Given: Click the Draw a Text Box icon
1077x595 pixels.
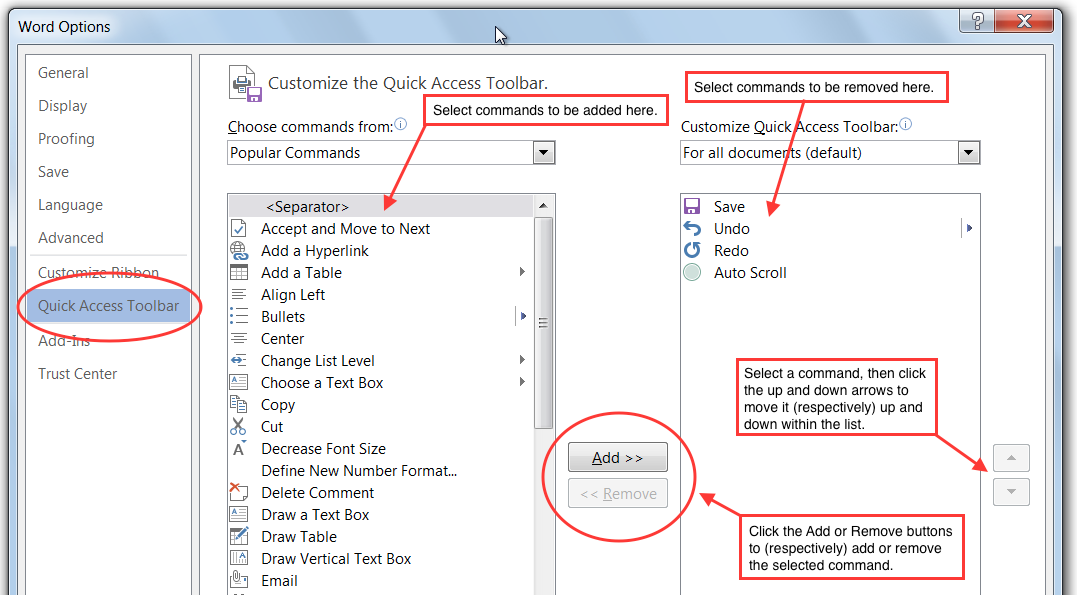Looking at the screenshot, I should coord(238,514).
